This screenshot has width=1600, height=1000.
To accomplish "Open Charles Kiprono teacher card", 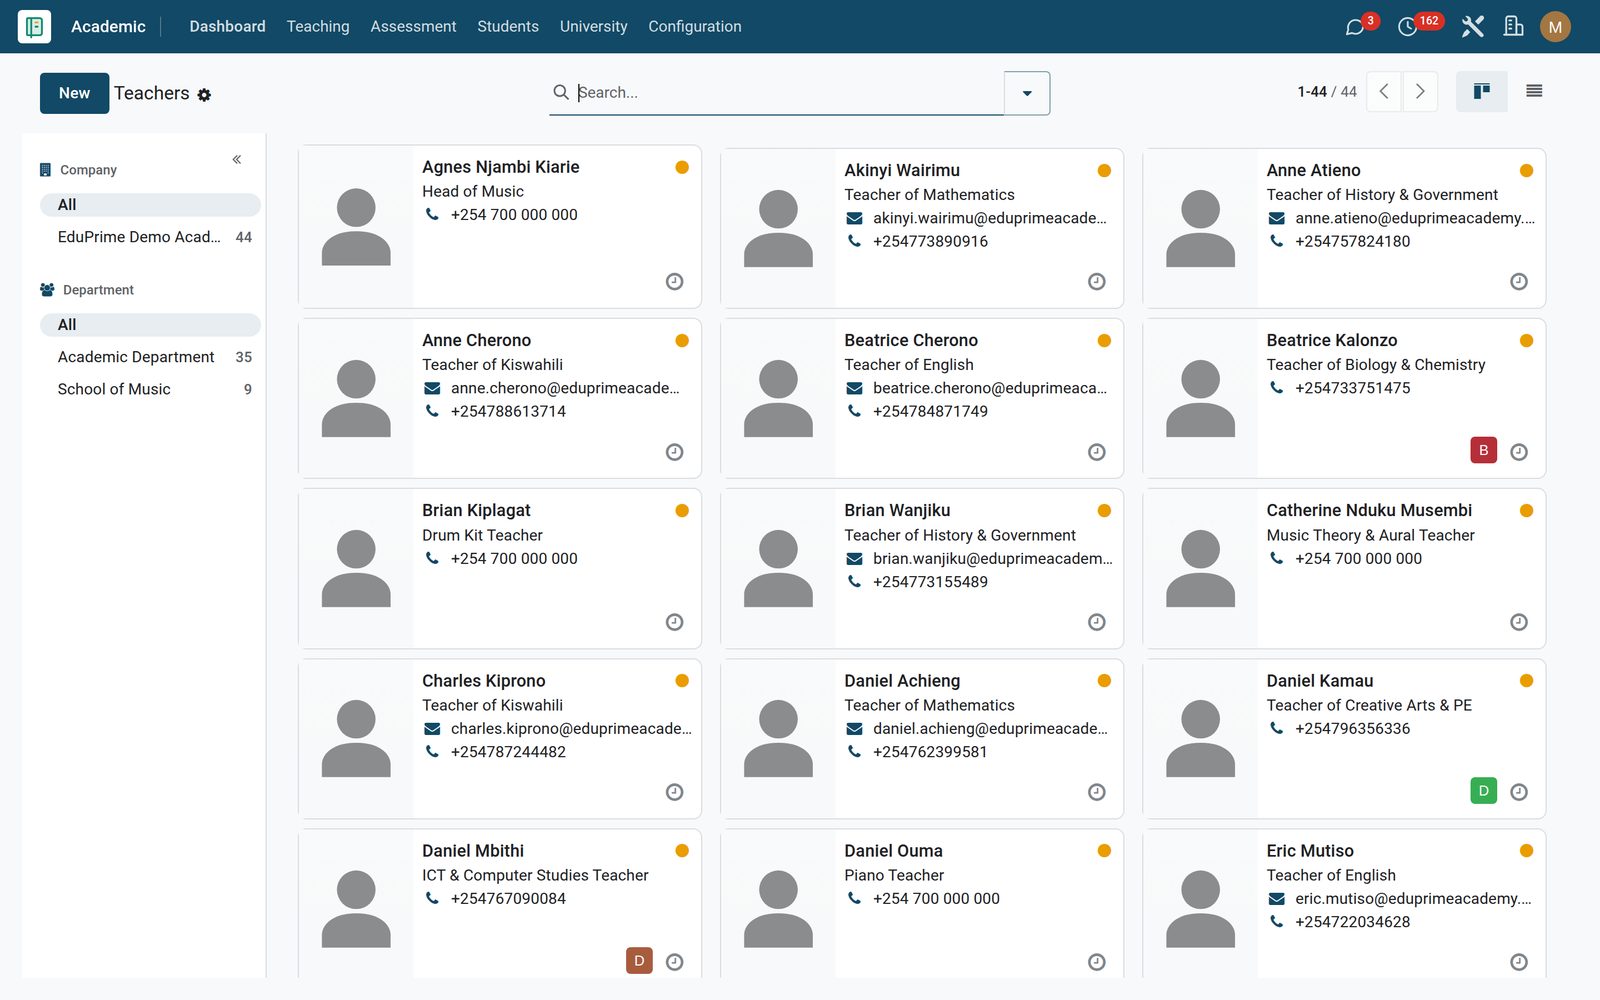I will point(500,738).
